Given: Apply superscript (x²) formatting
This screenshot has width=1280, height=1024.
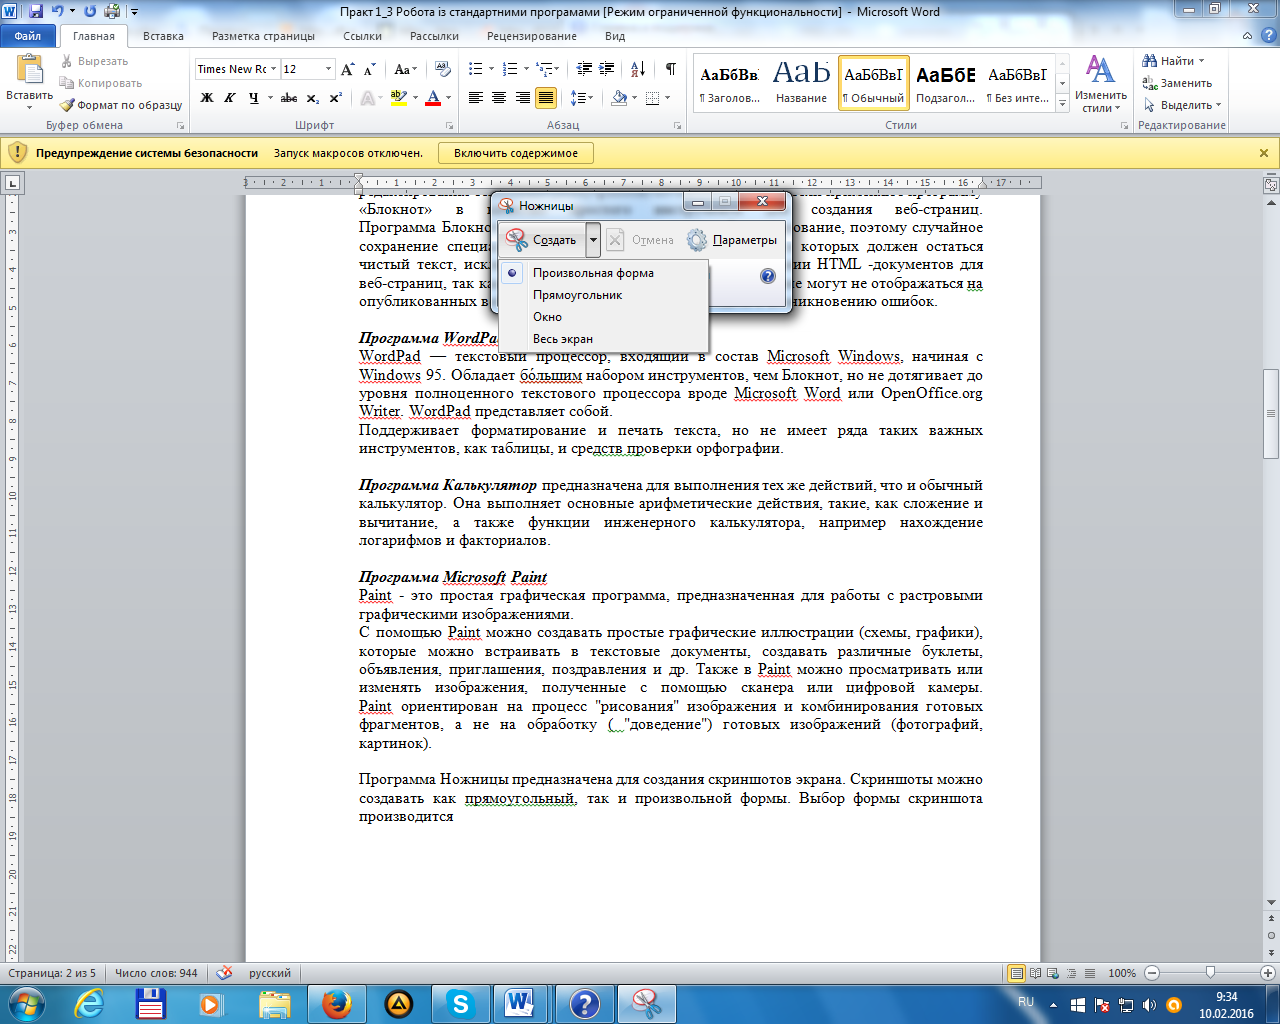Looking at the screenshot, I should point(336,98).
